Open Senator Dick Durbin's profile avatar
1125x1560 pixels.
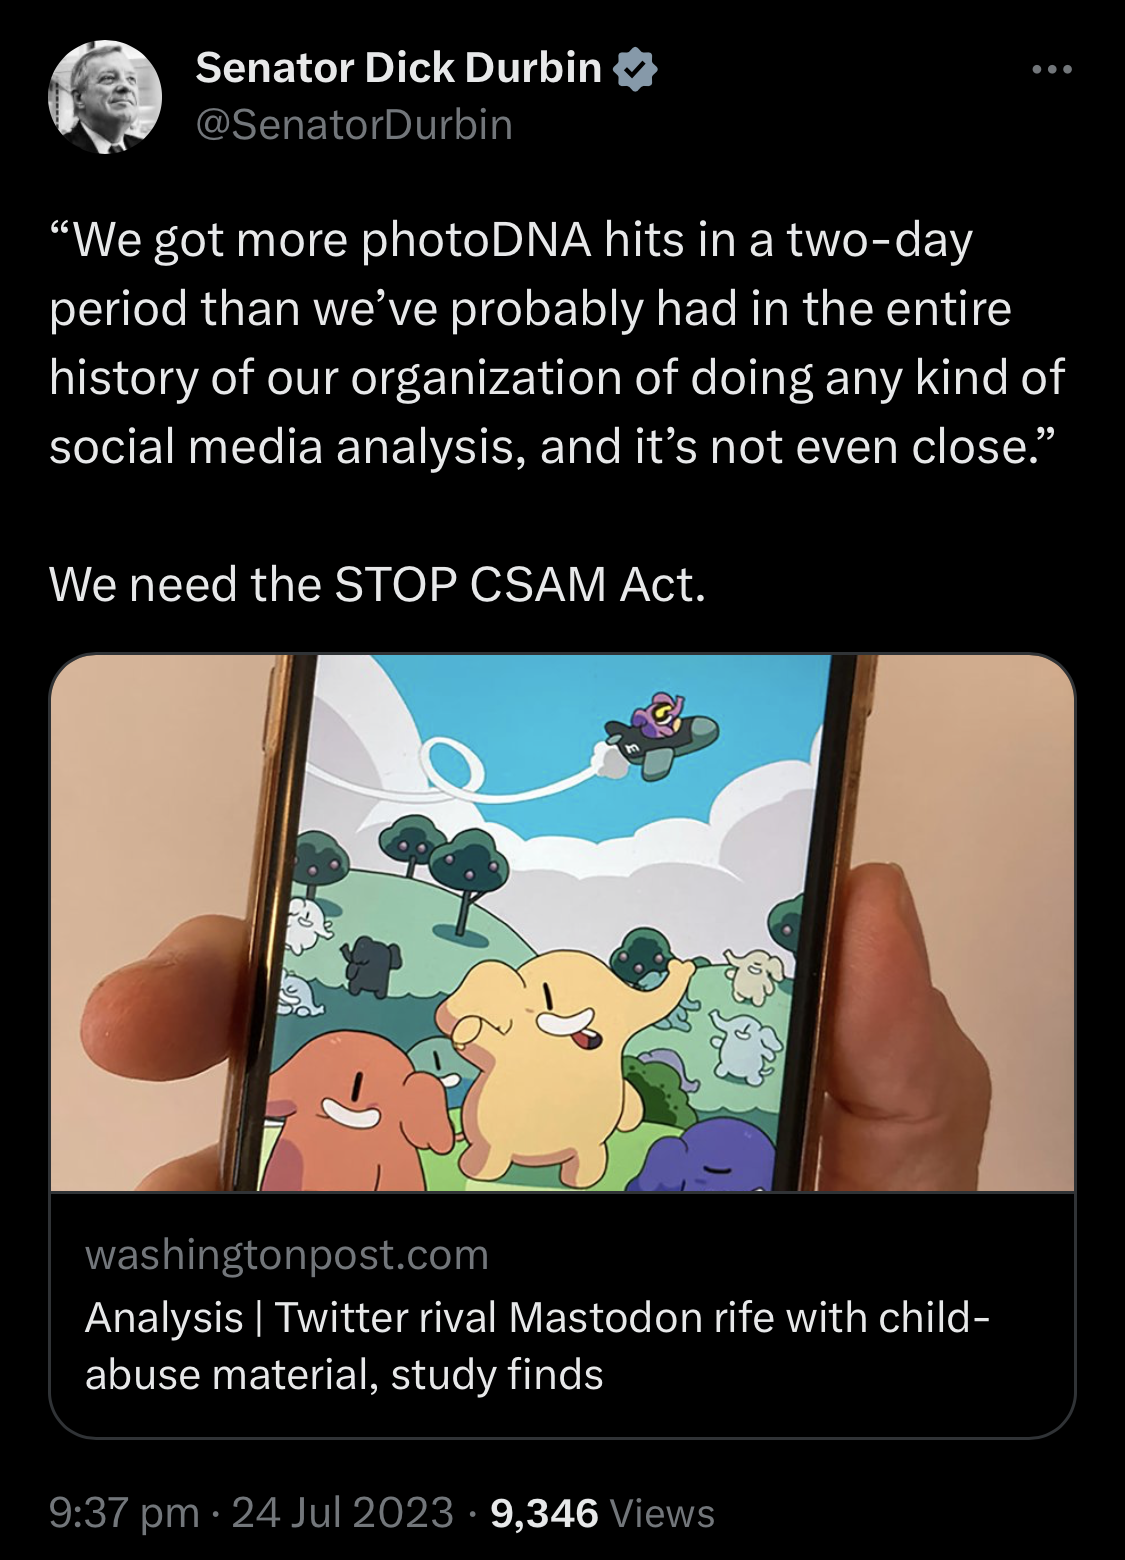(x=105, y=97)
